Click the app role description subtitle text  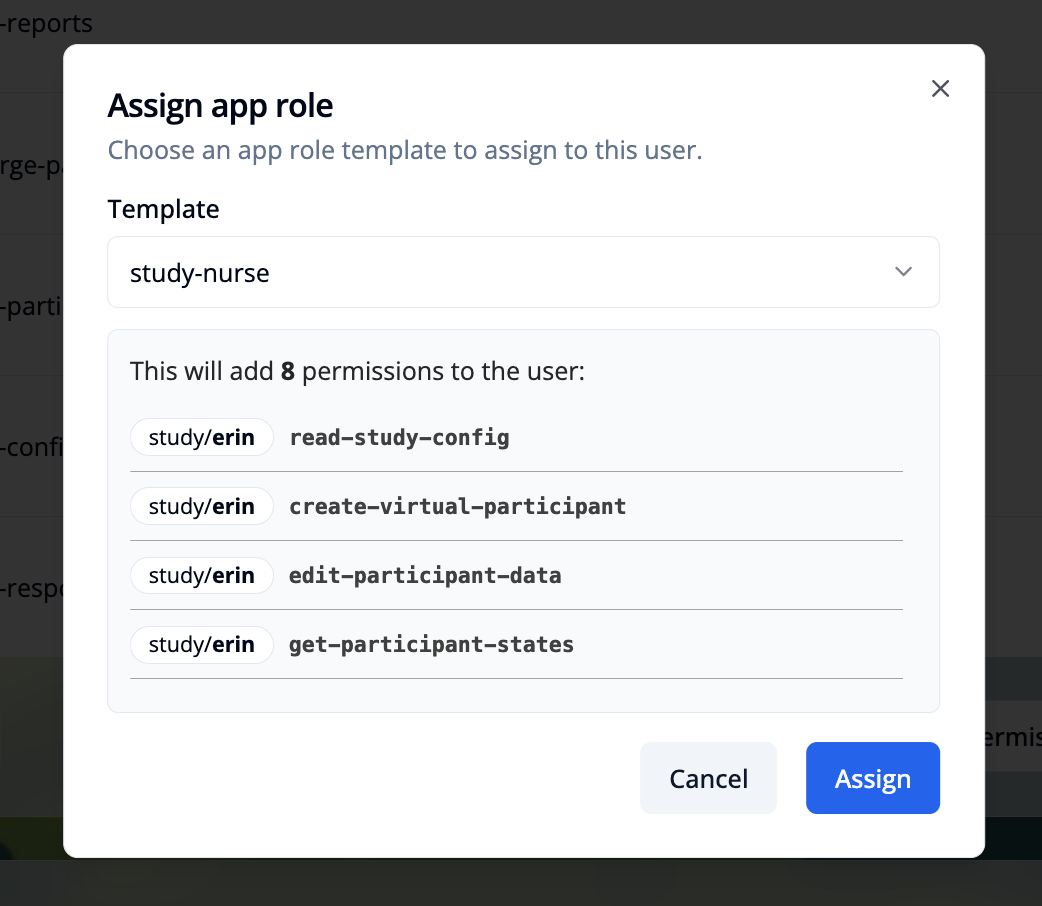404,150
